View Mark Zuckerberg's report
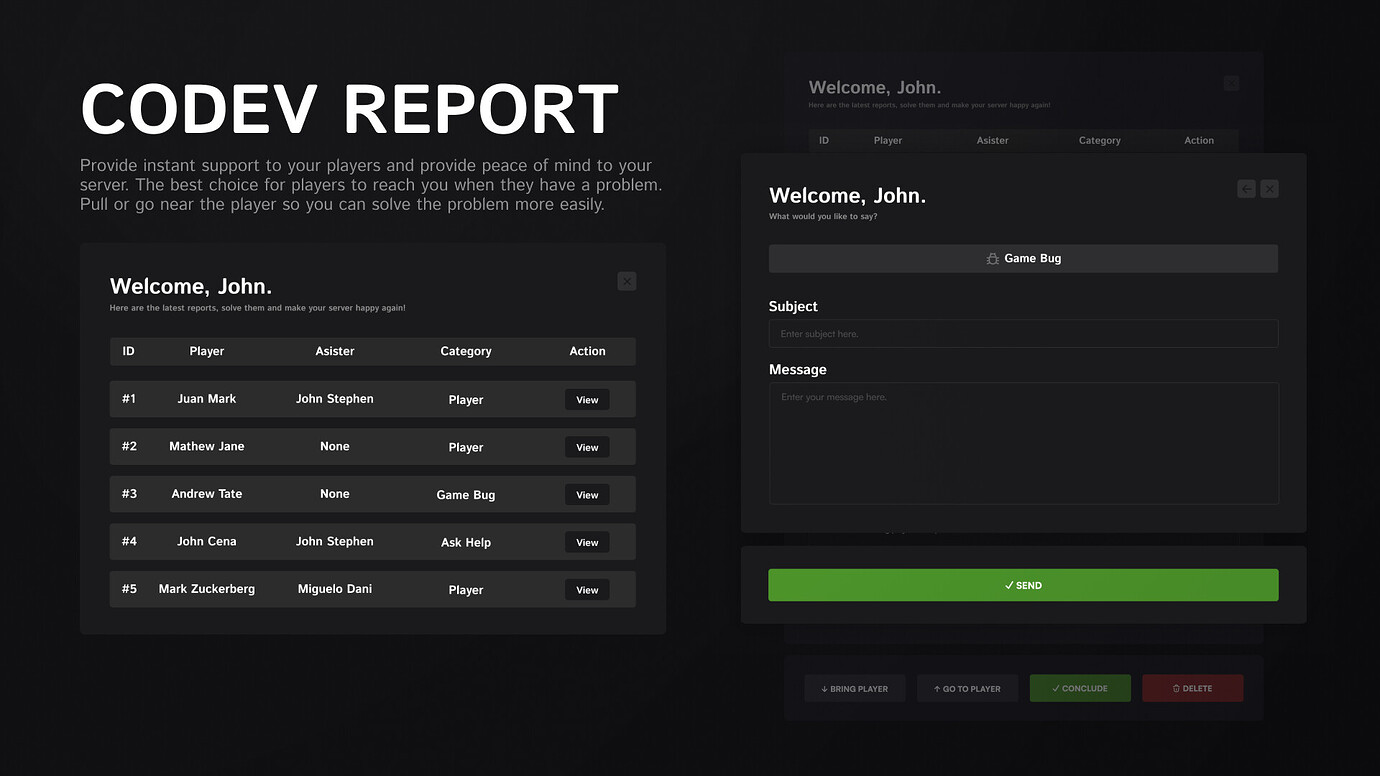The width and height of the screenshot is (1380, 776). point(586,589)
